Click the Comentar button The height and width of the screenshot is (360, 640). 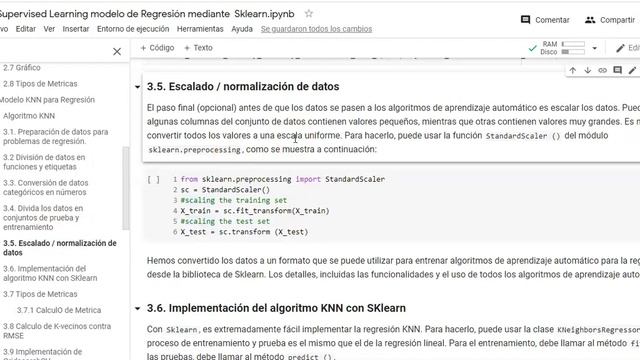(545, 20)
